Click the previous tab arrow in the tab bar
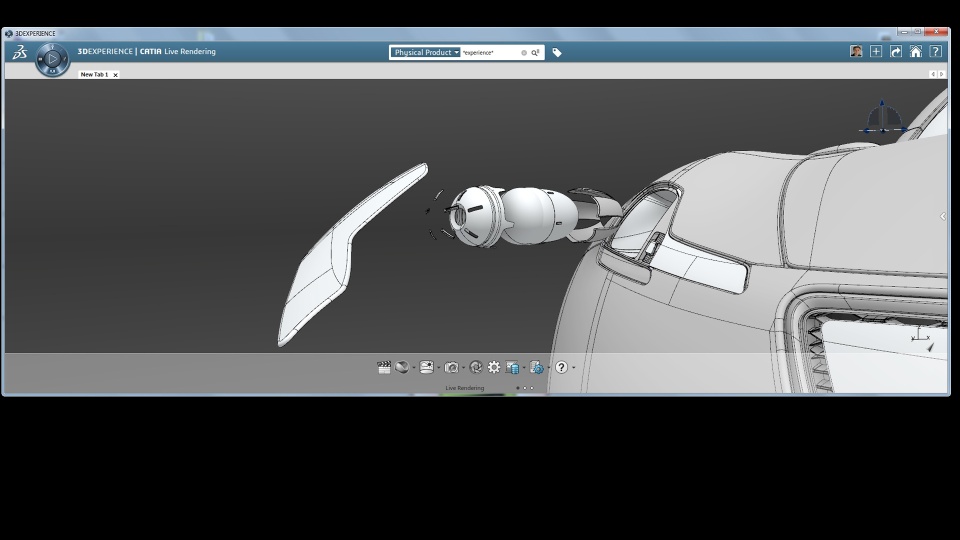This screenshot has height=540, width=960. (933, 74)
